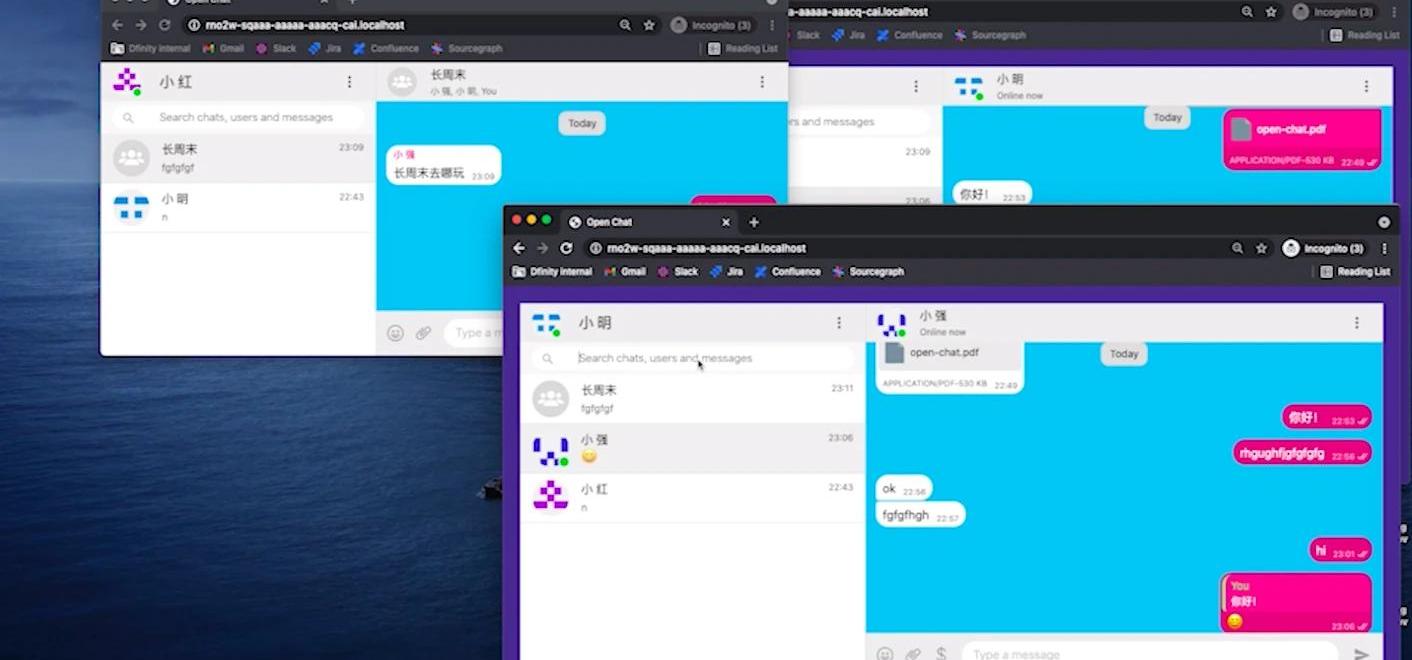Viewport: 1412px width, 660px height.
Task: Click the Today date label in front chat
Action: point(1124,354)
